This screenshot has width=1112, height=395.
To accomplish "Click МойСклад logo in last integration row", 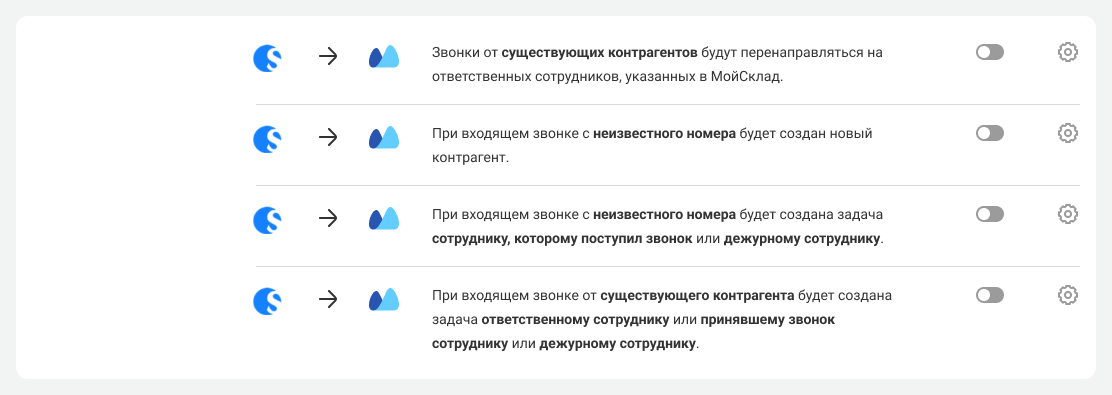I will [x=384, y=299].
